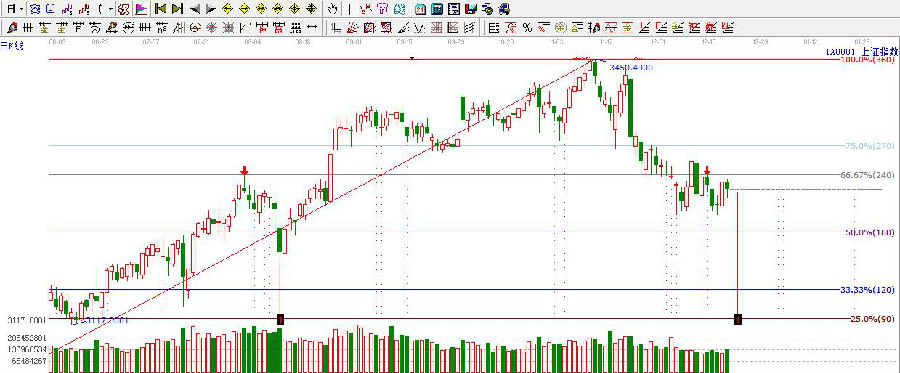Click the colored flag chart icon

tap(142, 9)
